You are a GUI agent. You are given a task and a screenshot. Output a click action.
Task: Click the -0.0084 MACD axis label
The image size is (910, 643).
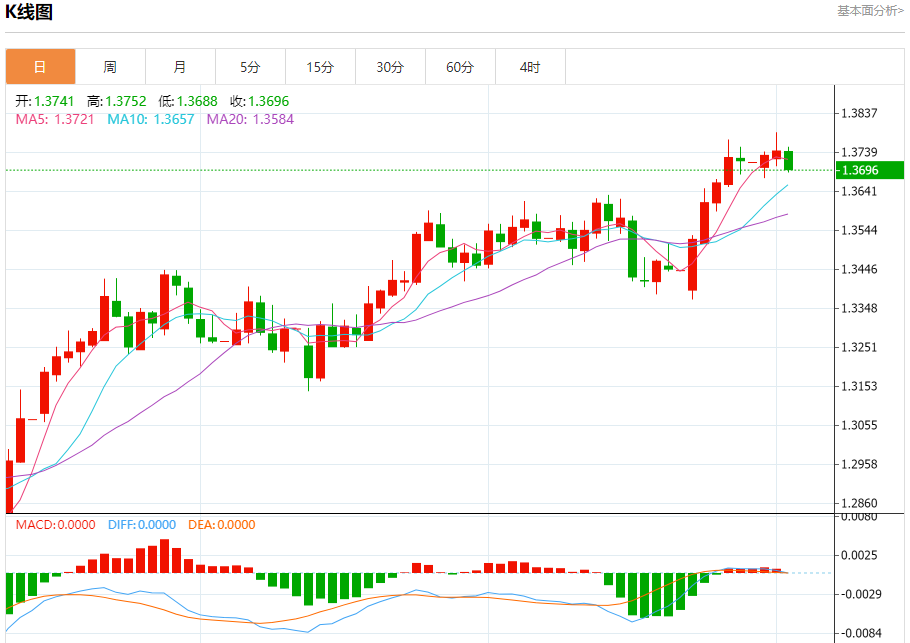(x=861, y=633)
